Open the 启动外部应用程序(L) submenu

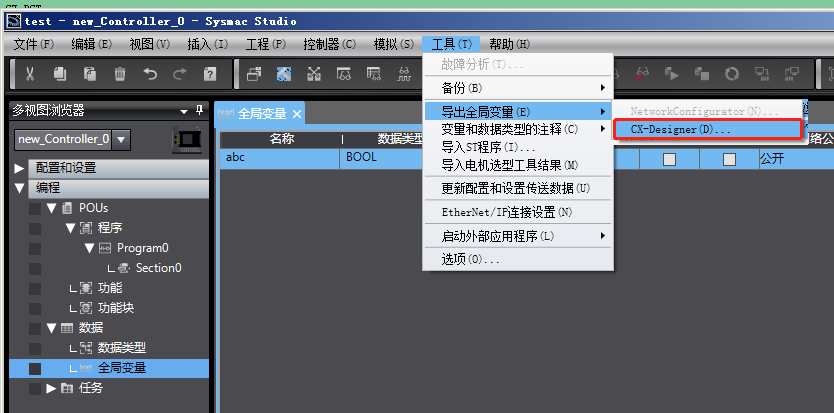[x=518, y=236]
